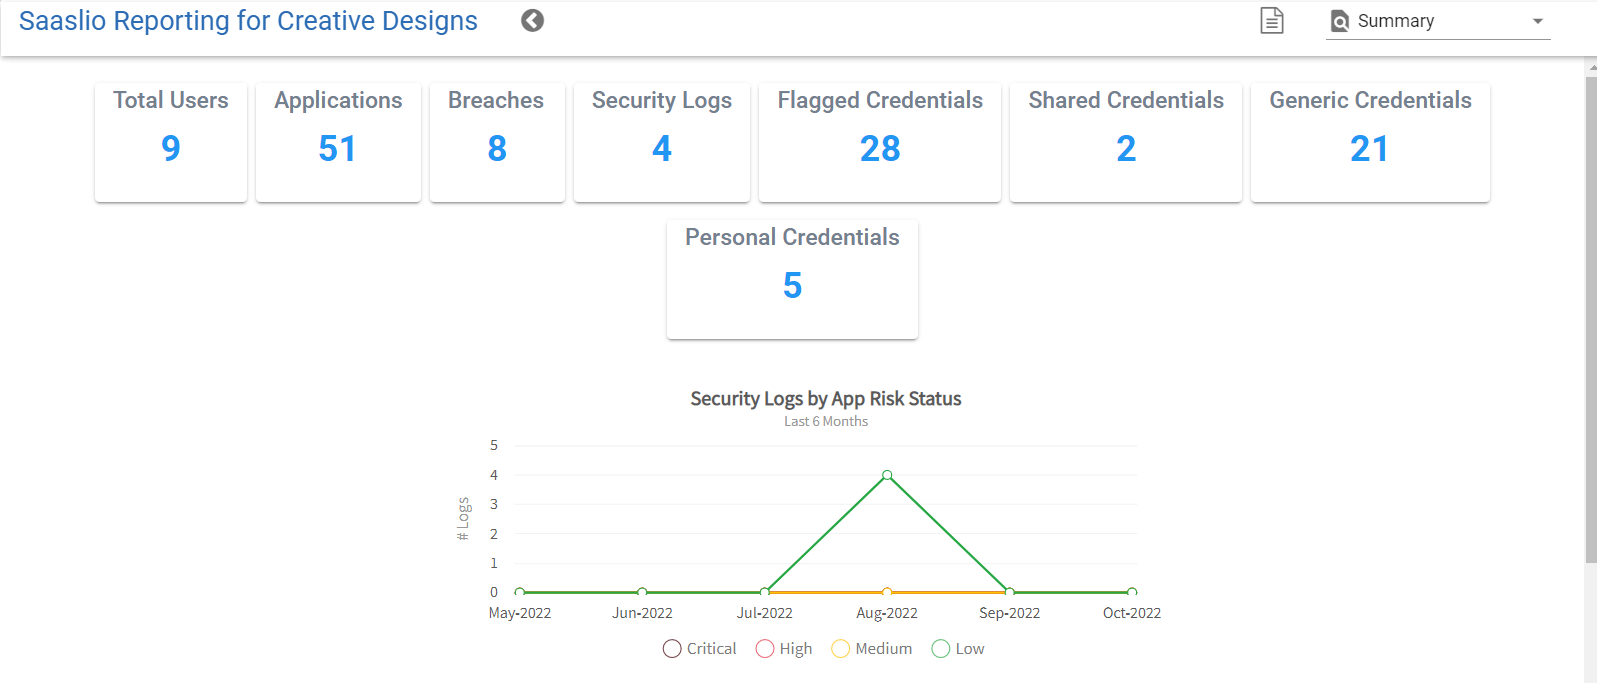This screenshot has width=1597, height=683.
Task: Click the Saaslio Reporting page title
Action: [x=248, y=21]
